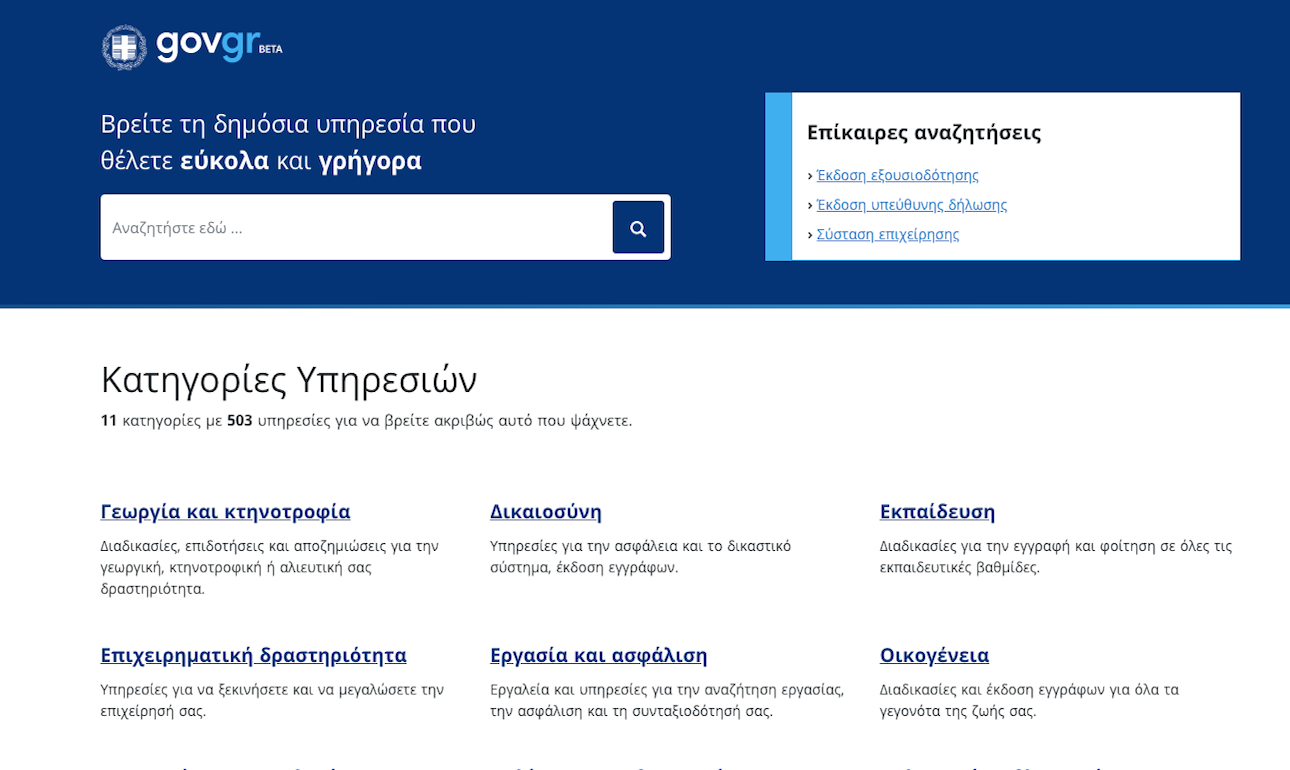Select the Εργασία και ασφάλιση category
The height and width of the screenshot is (770, 1290).
click(598, 655)
